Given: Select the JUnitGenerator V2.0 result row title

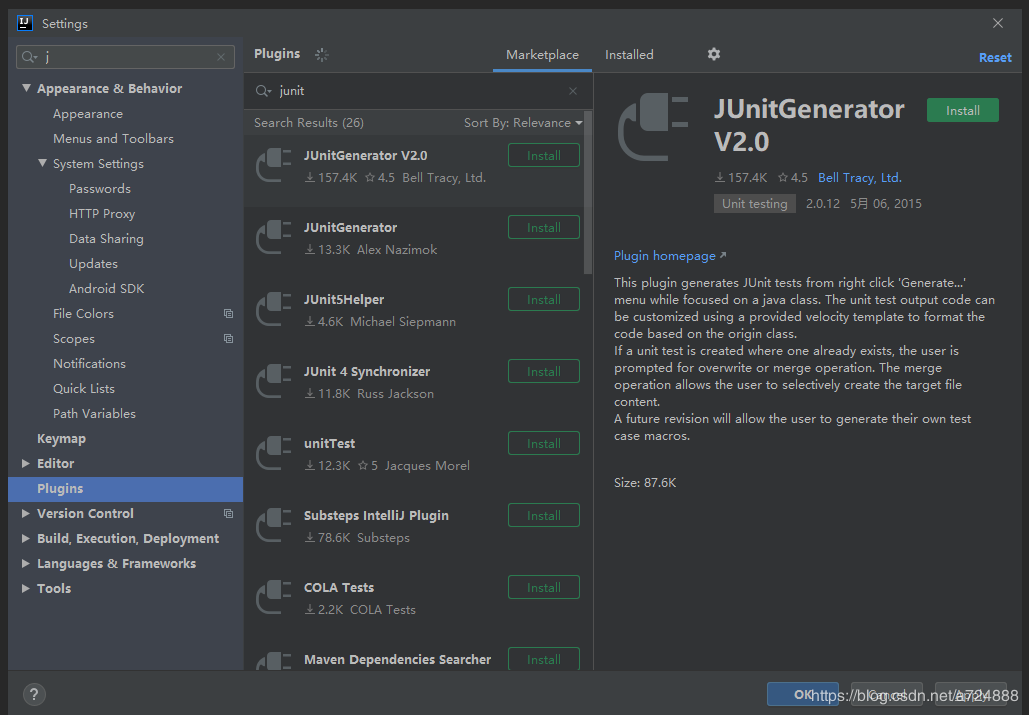Looking at the screenshot, I should tap(366, 155).
